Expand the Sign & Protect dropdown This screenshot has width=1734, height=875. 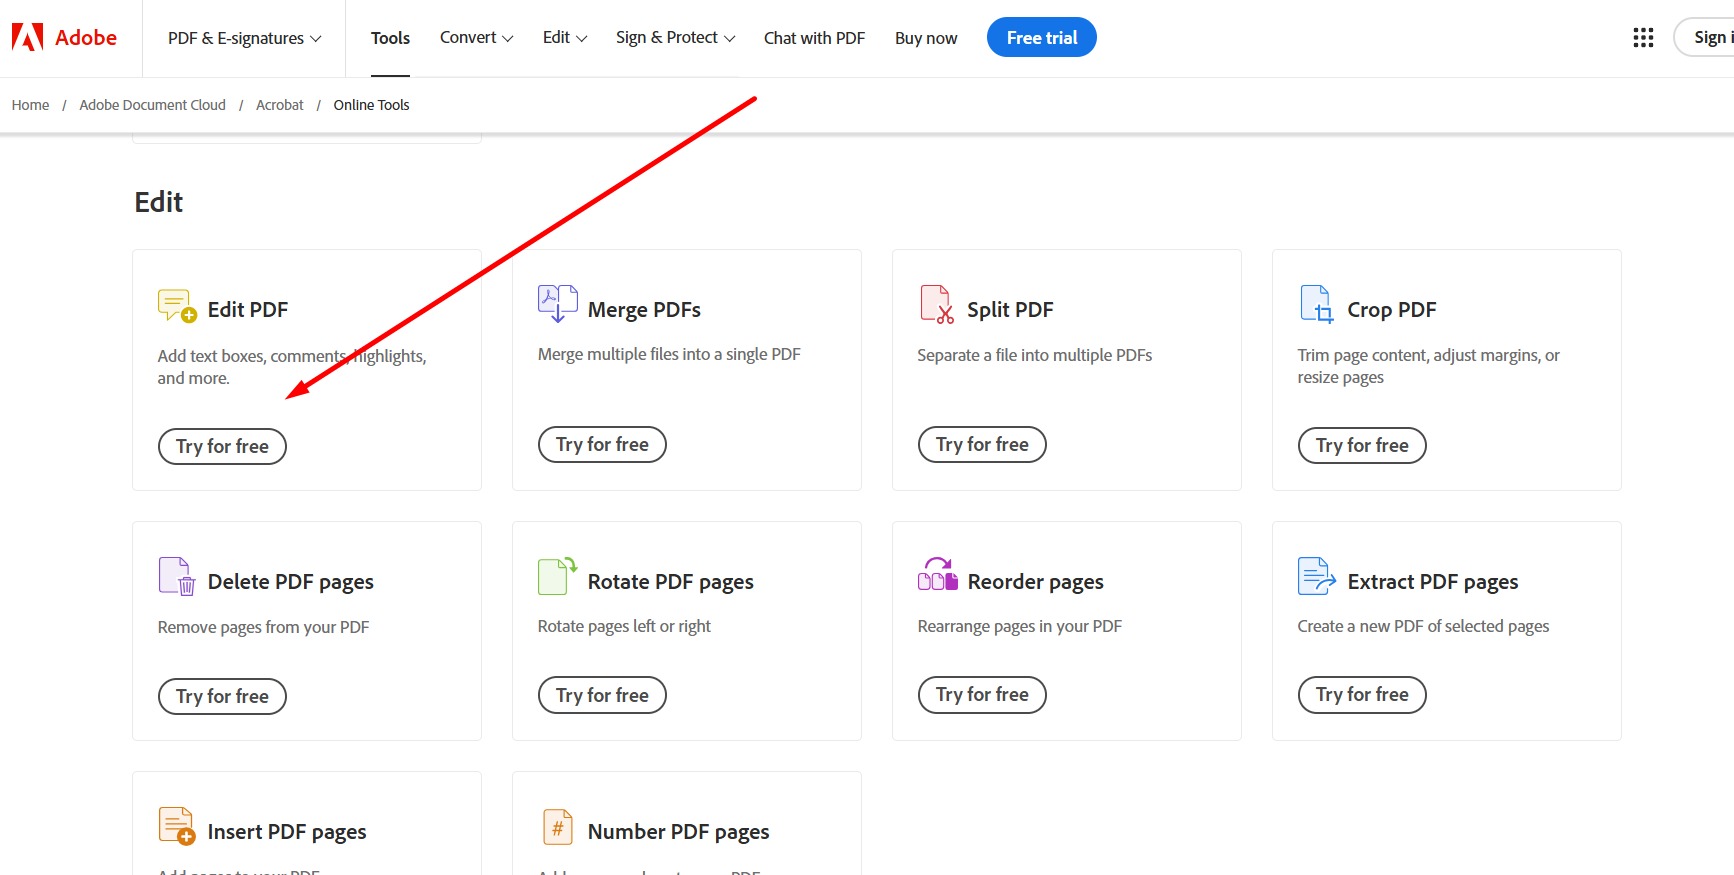click(x=675, y=37)
